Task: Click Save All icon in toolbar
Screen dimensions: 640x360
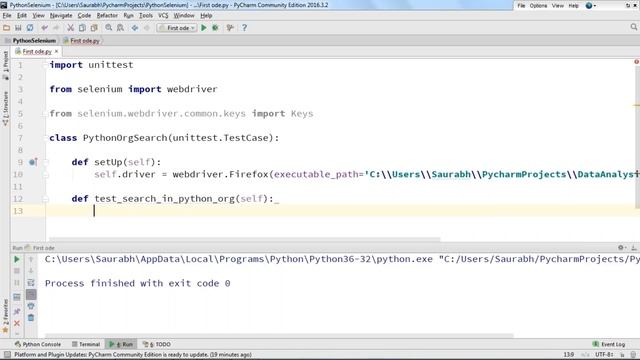Action: point(18,28)
